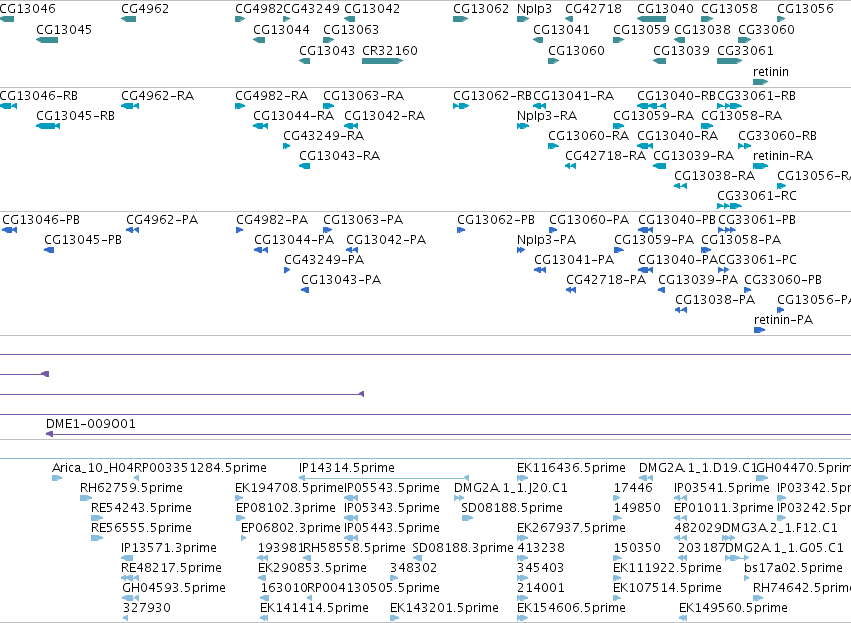Select the CG13045 gene label

tap(64, 29)
